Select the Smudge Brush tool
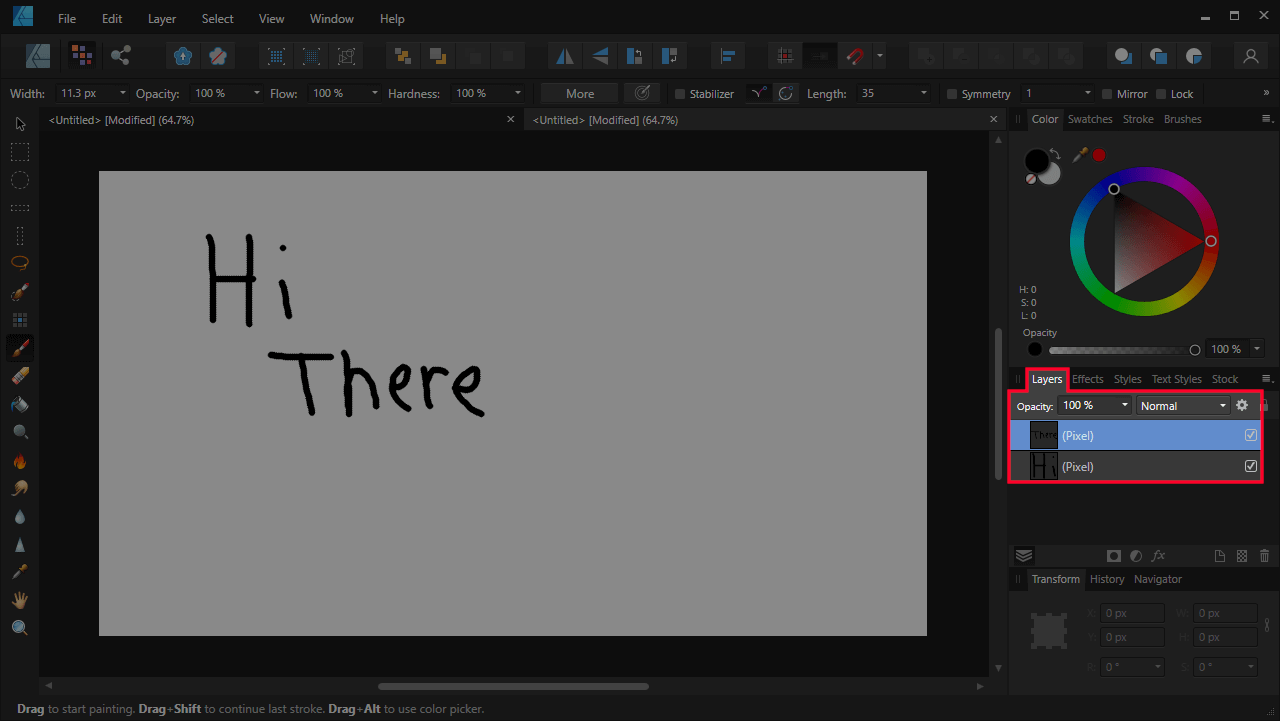 click(x=19, y=487)
